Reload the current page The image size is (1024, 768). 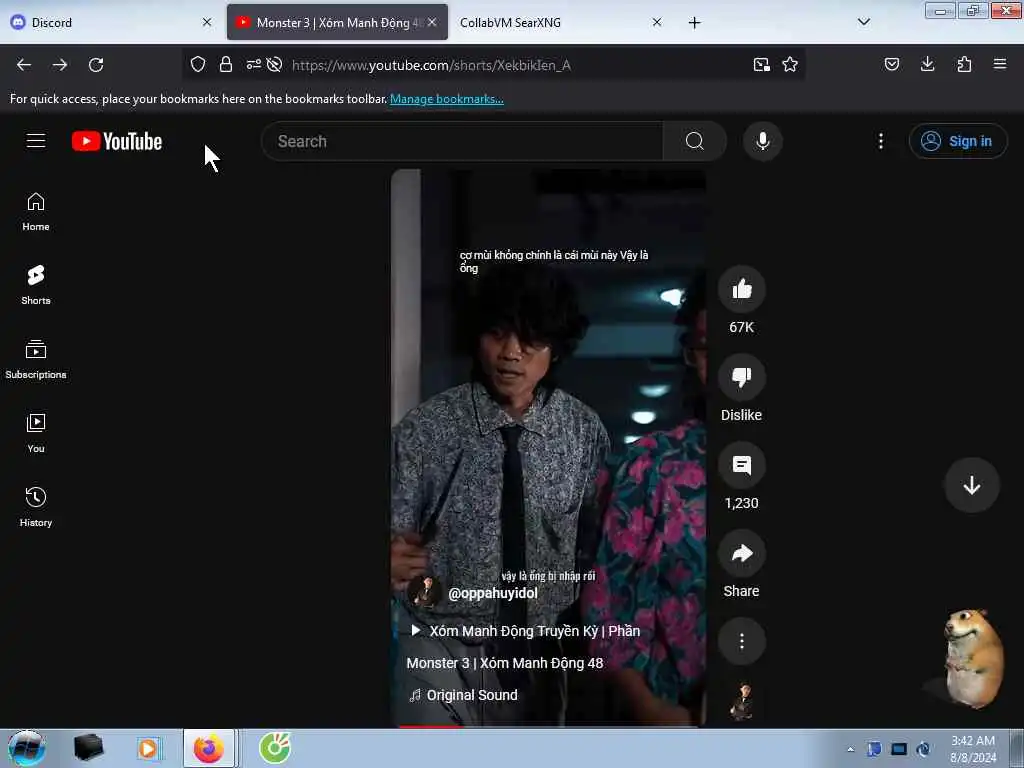click(96, 65)
